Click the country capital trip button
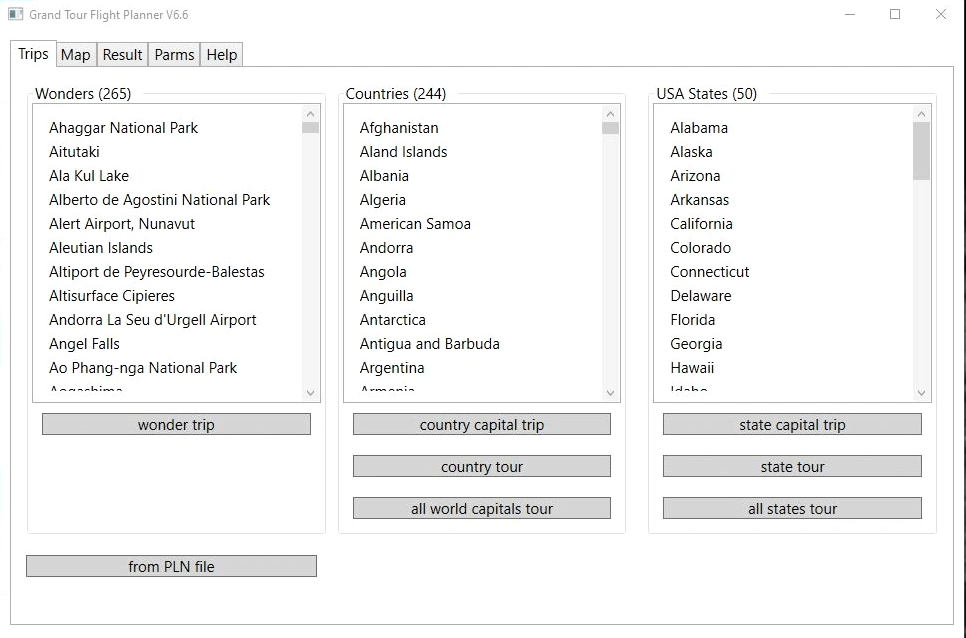This screenshot has width=966, height=638. (481, 425)
